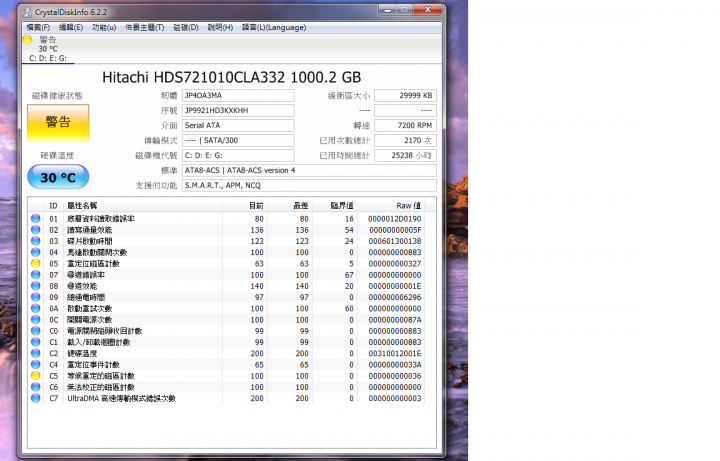Viewport: 720px width, 461px height.
Task: Open the 語言(L)(Language) menu
Action: (274, 28)
